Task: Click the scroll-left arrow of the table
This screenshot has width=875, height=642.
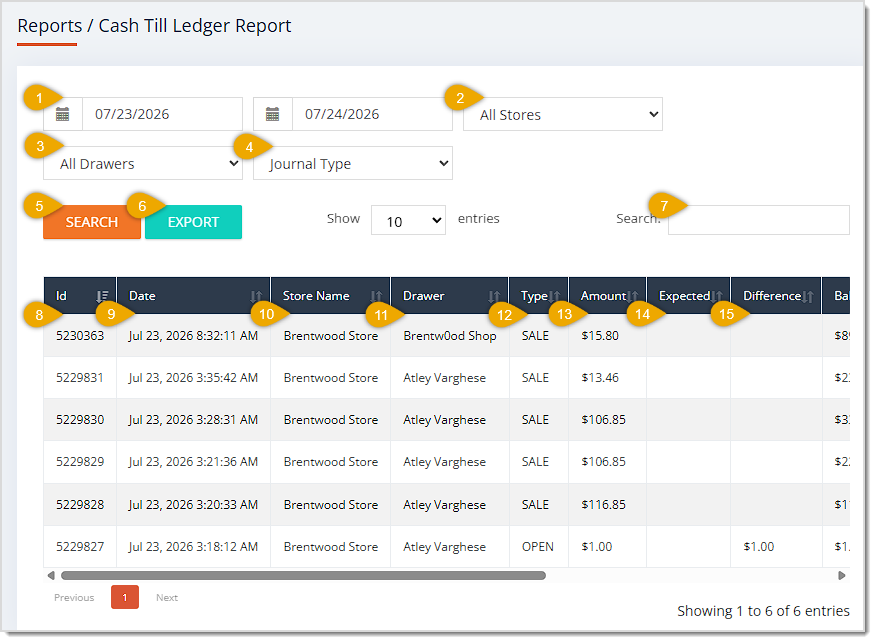Action: tap(51, 576)
